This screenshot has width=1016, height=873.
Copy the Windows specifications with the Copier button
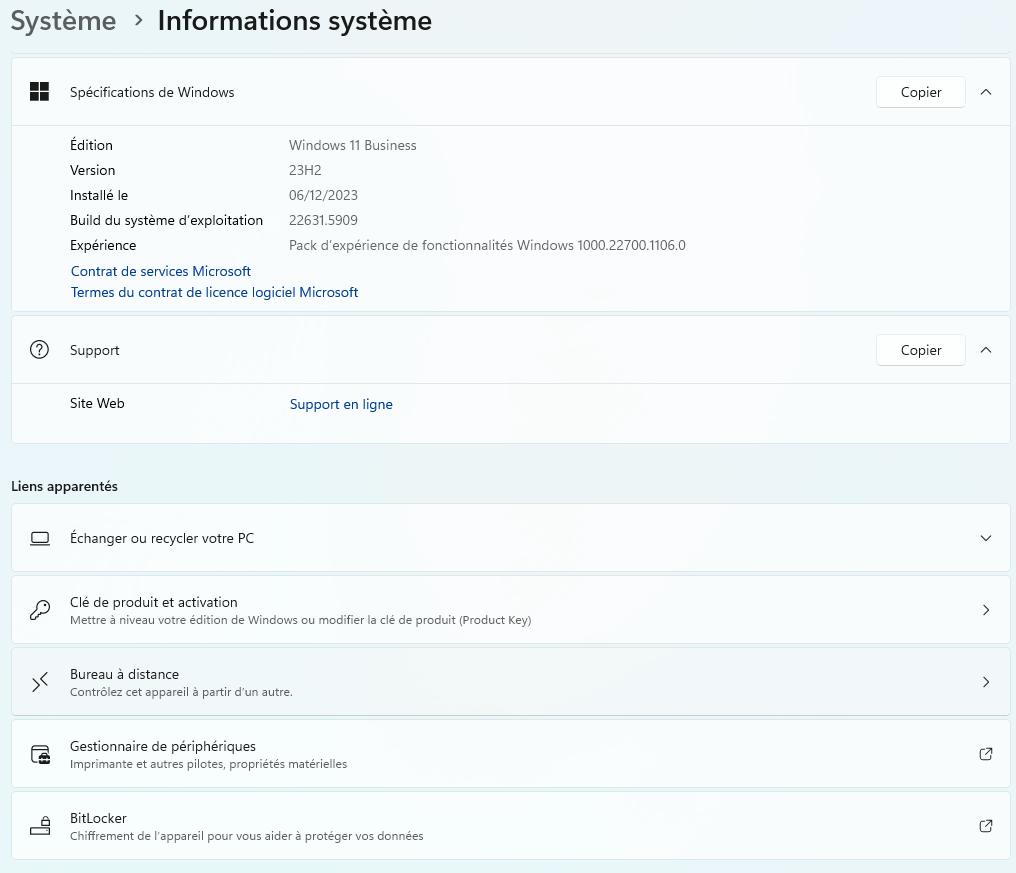[921, 92]
